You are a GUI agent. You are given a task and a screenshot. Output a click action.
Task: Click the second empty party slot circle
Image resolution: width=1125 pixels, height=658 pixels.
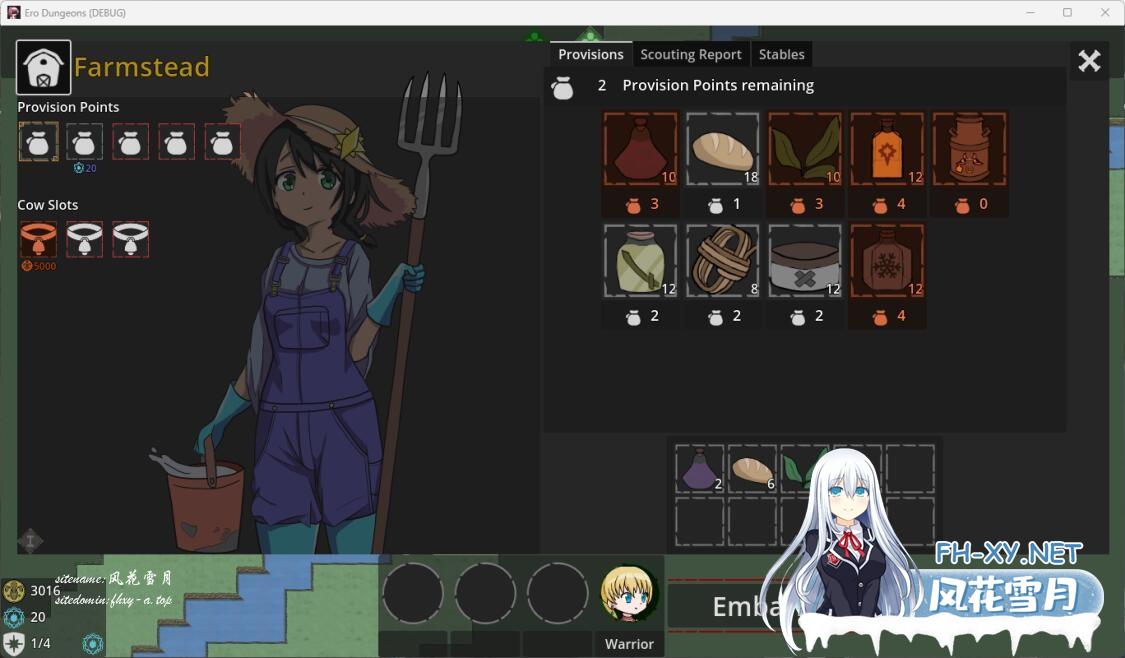click(485, 593)
